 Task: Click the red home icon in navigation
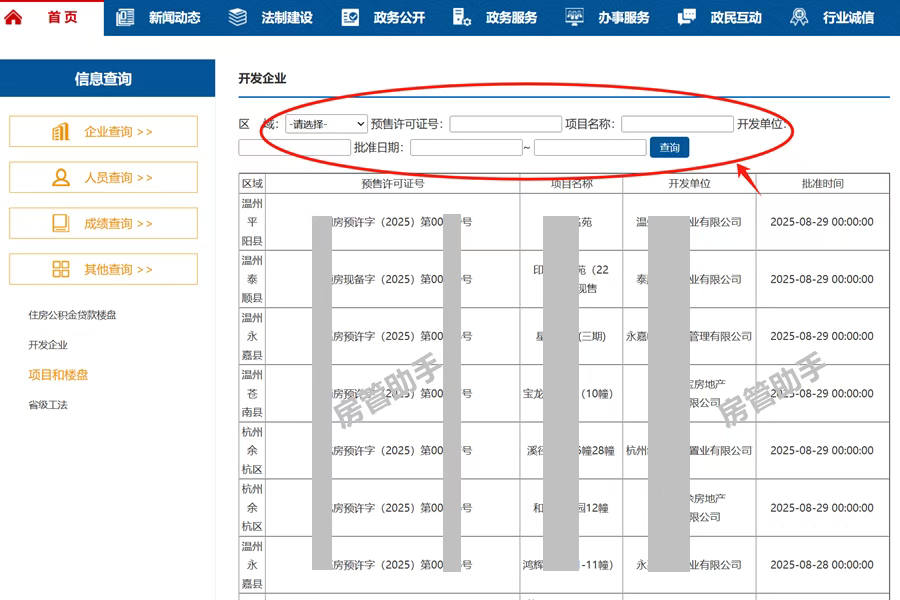tap(14, 17)
